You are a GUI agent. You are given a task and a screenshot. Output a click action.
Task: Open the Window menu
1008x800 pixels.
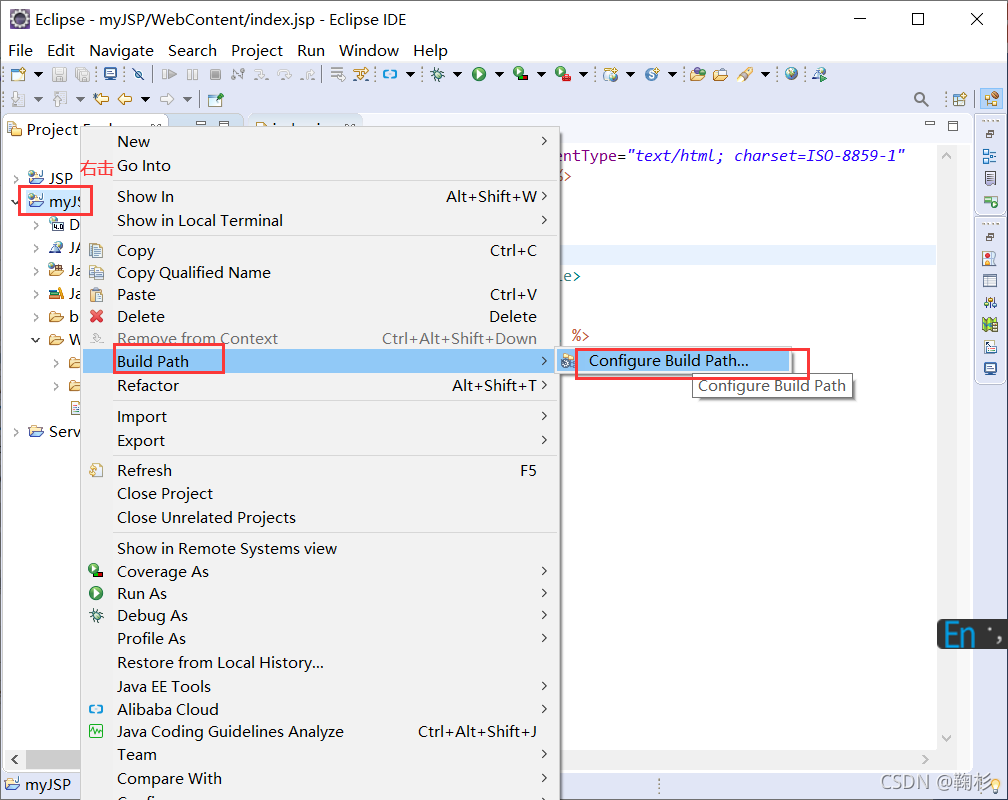click(368, 51)
